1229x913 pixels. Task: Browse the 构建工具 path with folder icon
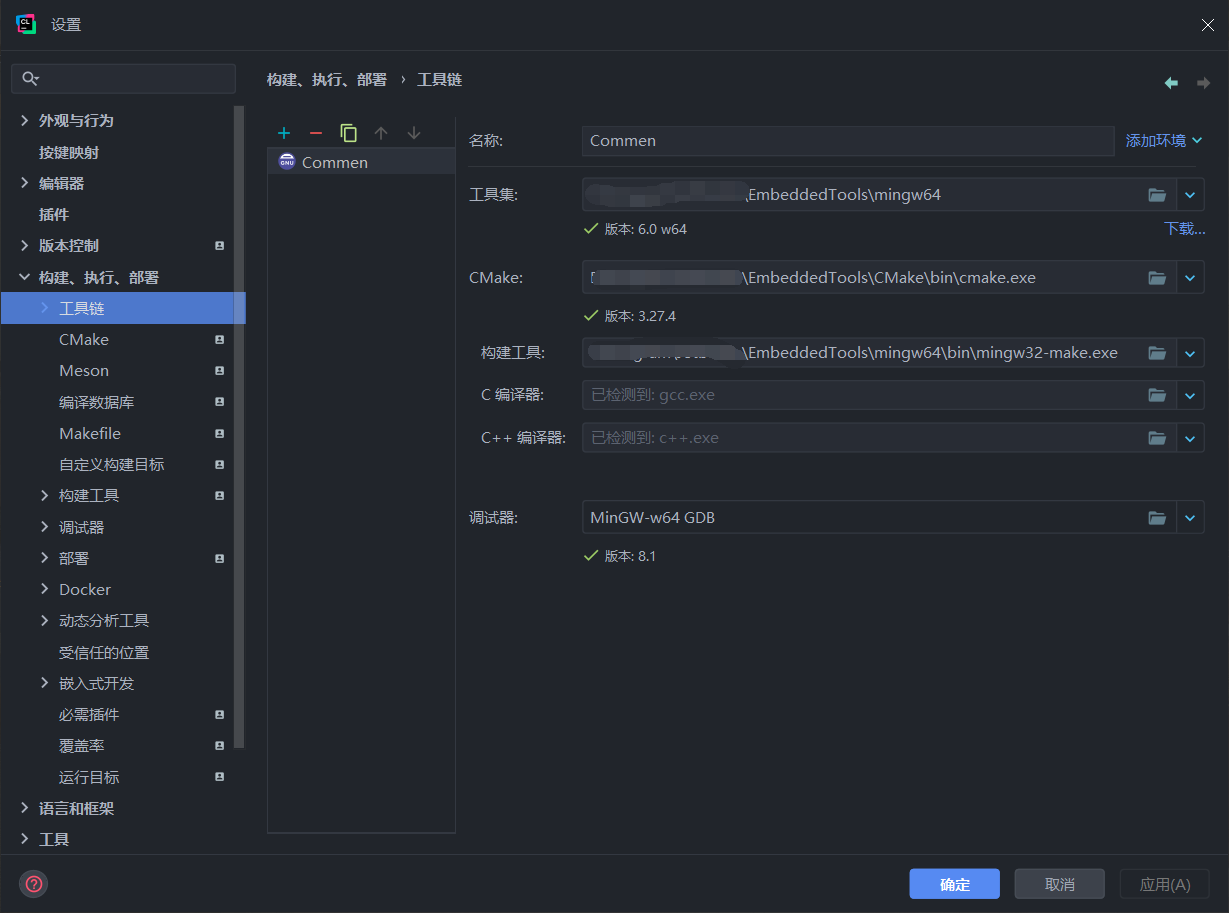click(x=1157, y=352)
